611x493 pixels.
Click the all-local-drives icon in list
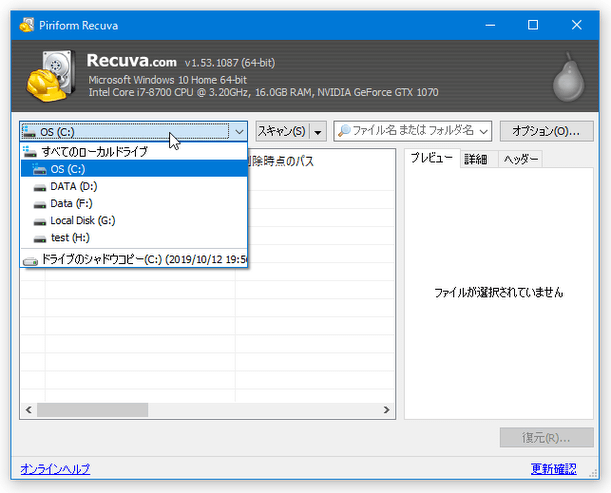(30, 152)
